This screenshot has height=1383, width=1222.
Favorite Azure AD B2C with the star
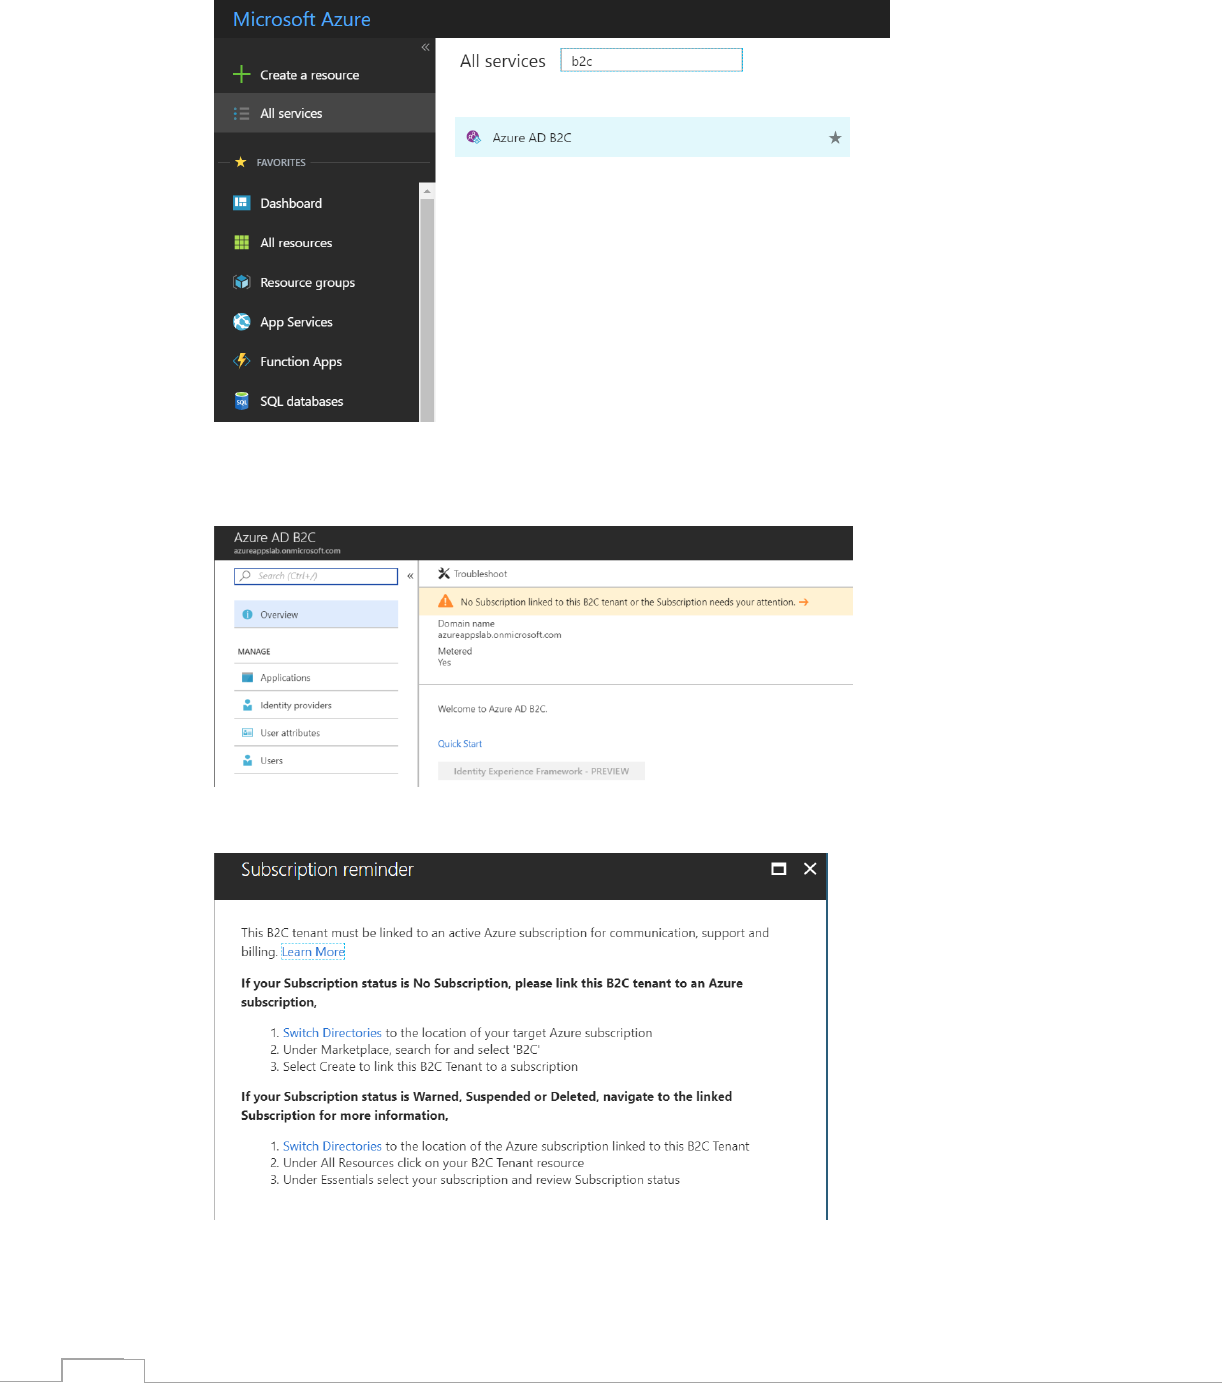coord(835,138)
